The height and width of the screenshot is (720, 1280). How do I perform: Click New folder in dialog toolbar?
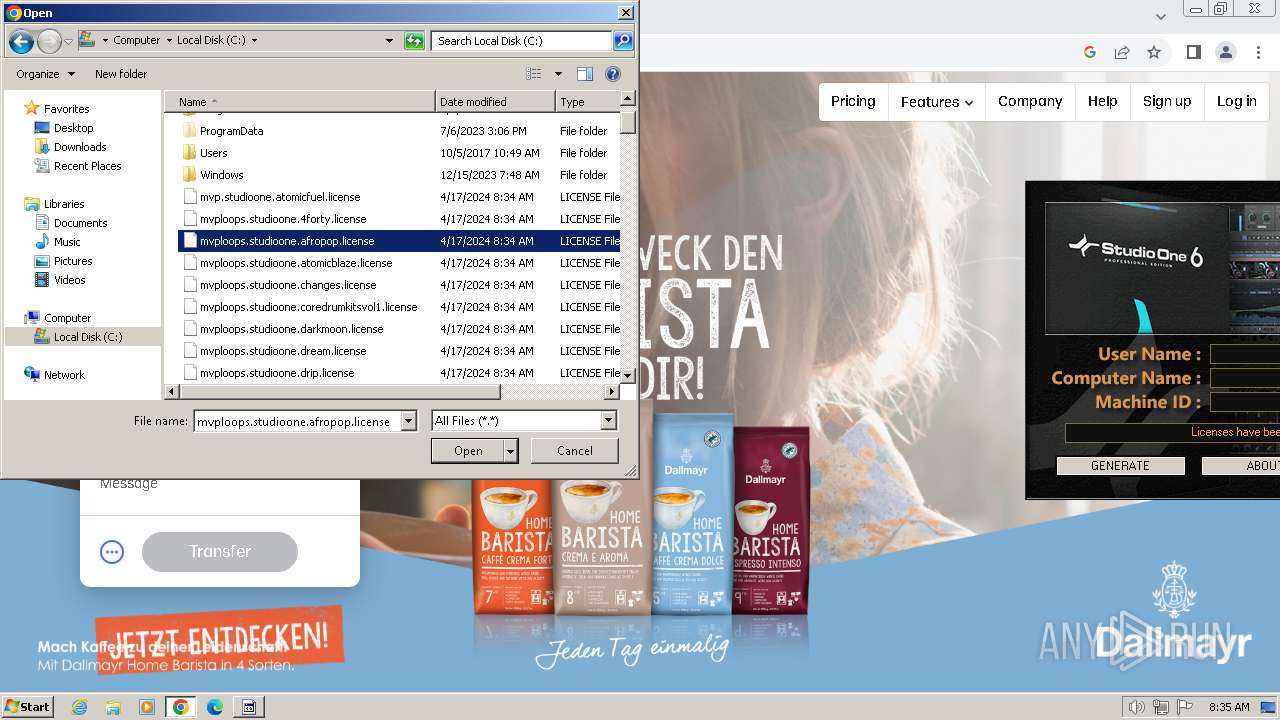pyautogui.click(x=121, y=74)
